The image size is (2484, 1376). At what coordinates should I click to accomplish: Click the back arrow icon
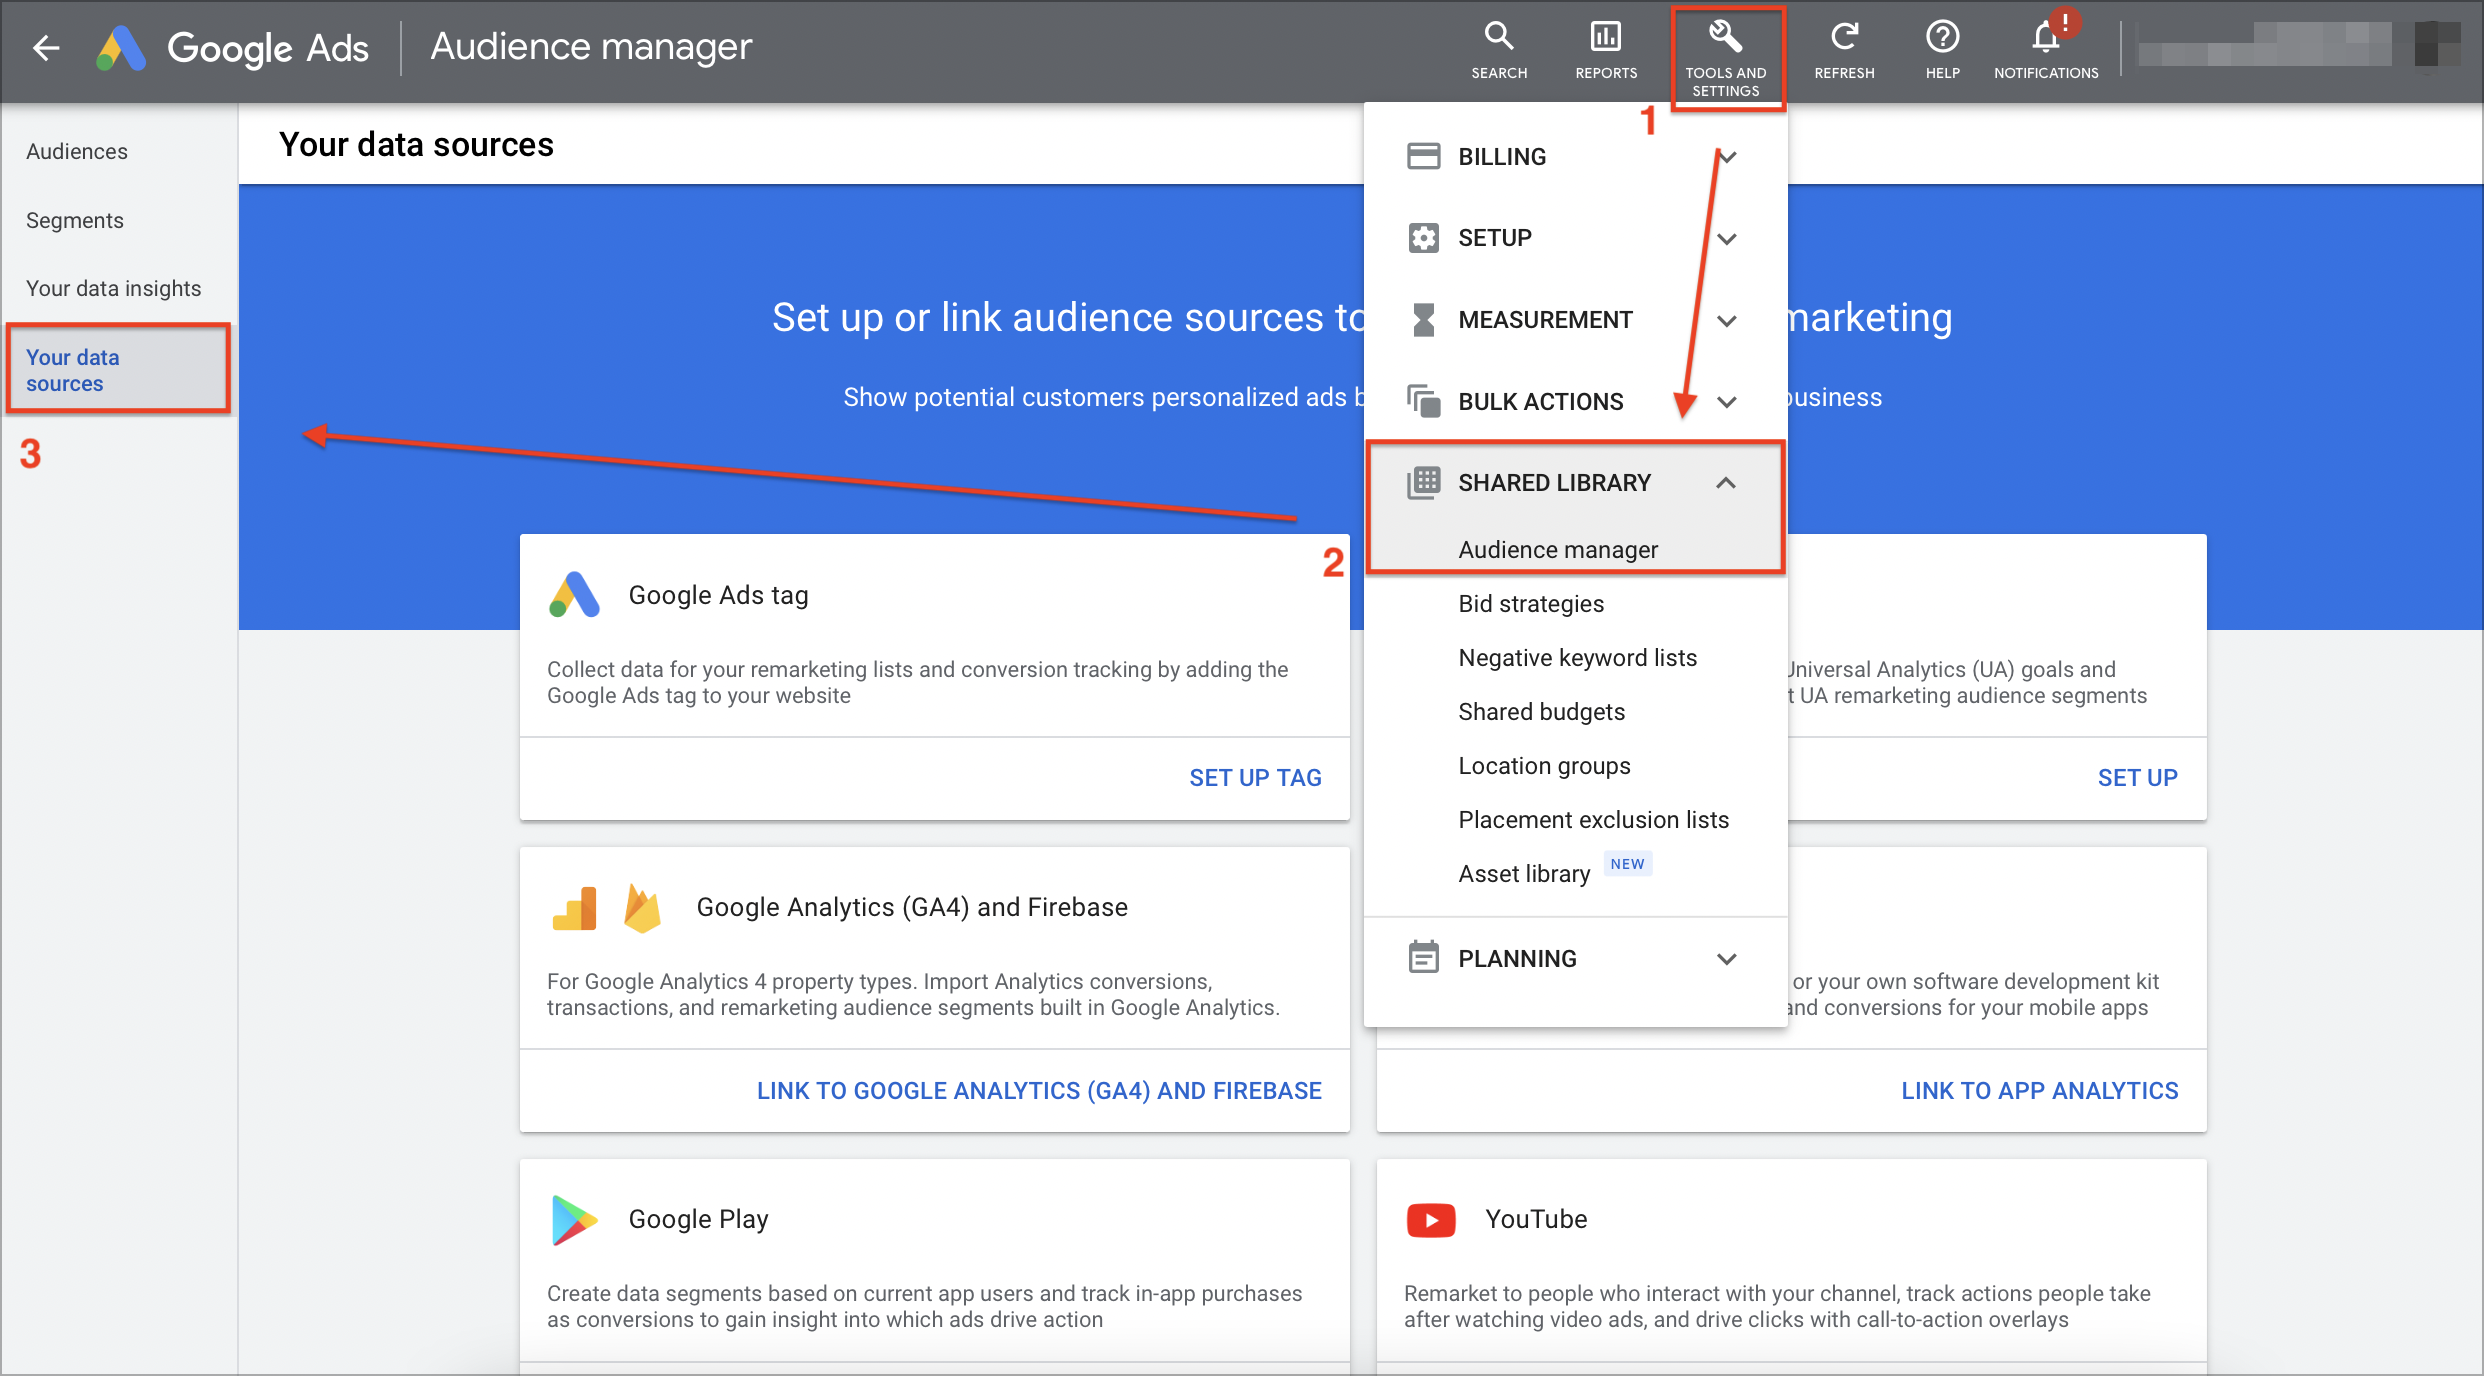pos(46,47)
